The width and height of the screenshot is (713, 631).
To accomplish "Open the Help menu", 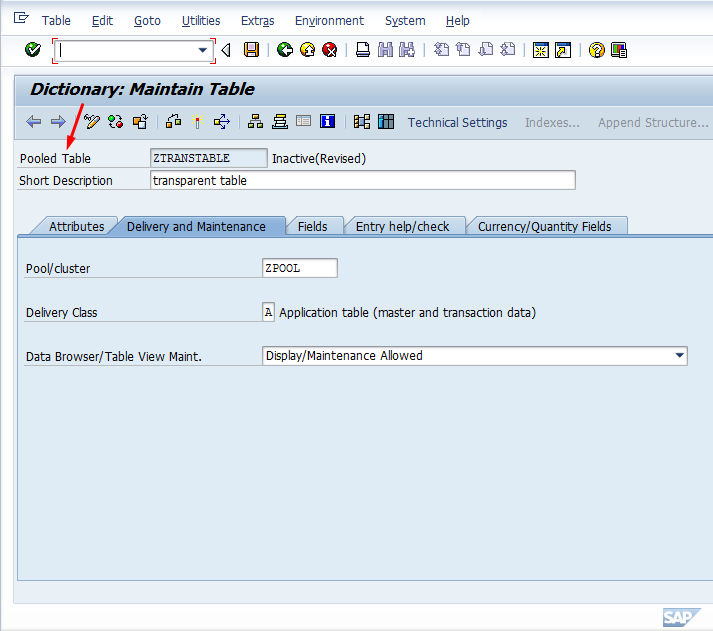I will point(457,20).
